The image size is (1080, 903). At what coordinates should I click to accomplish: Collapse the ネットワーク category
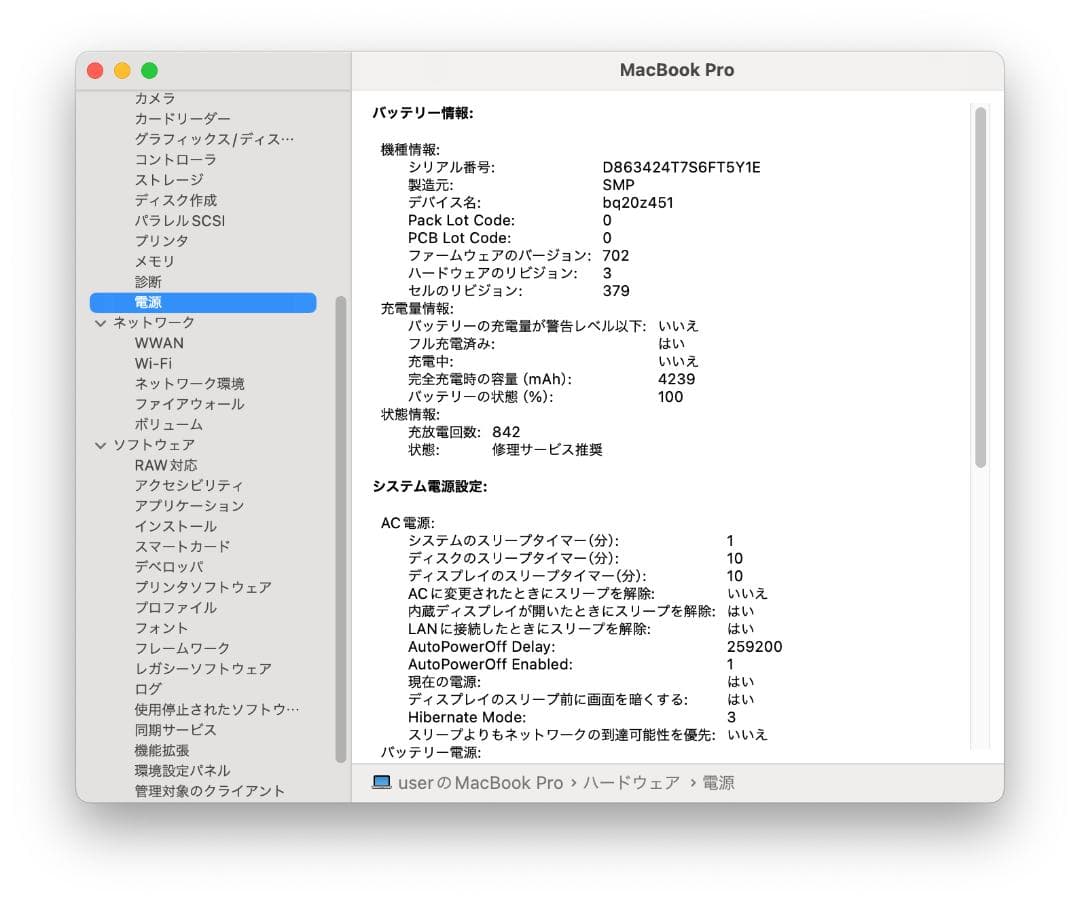(x=101, y=322)
